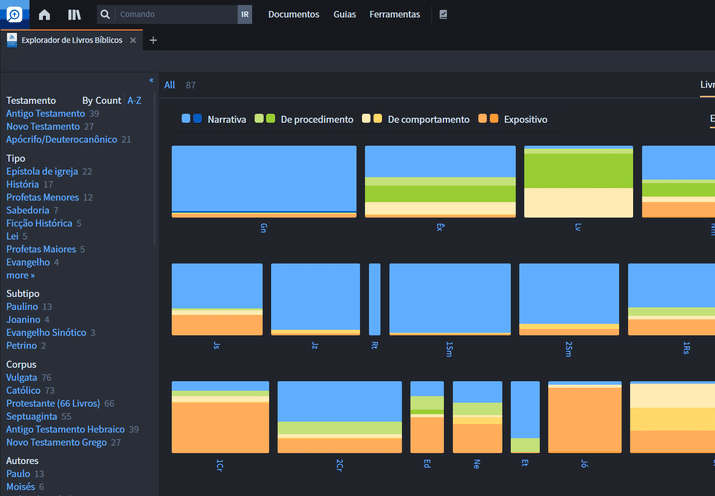Close the Explorador de Livros Bíblicos tab
Viewport: 715px width, 496px height.
[133, 40]
